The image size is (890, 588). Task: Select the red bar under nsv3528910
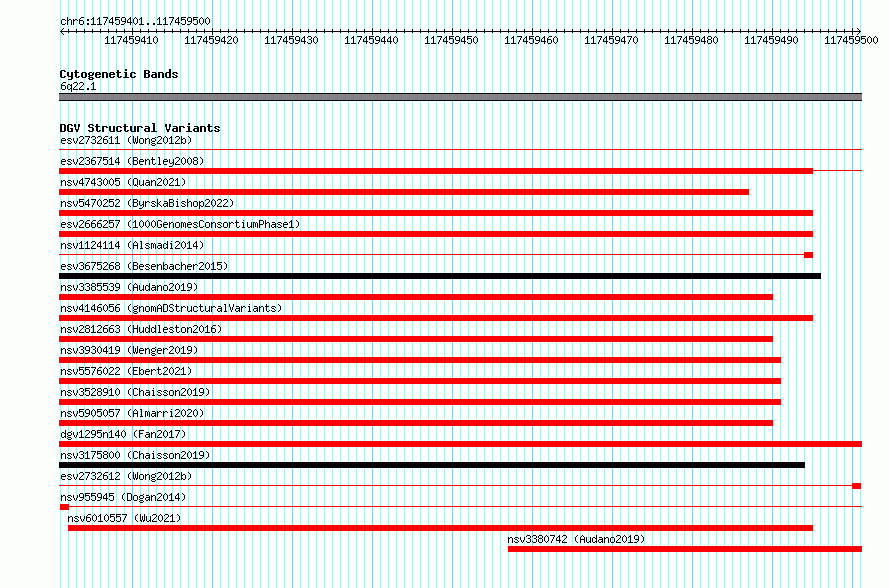point(420,402)
